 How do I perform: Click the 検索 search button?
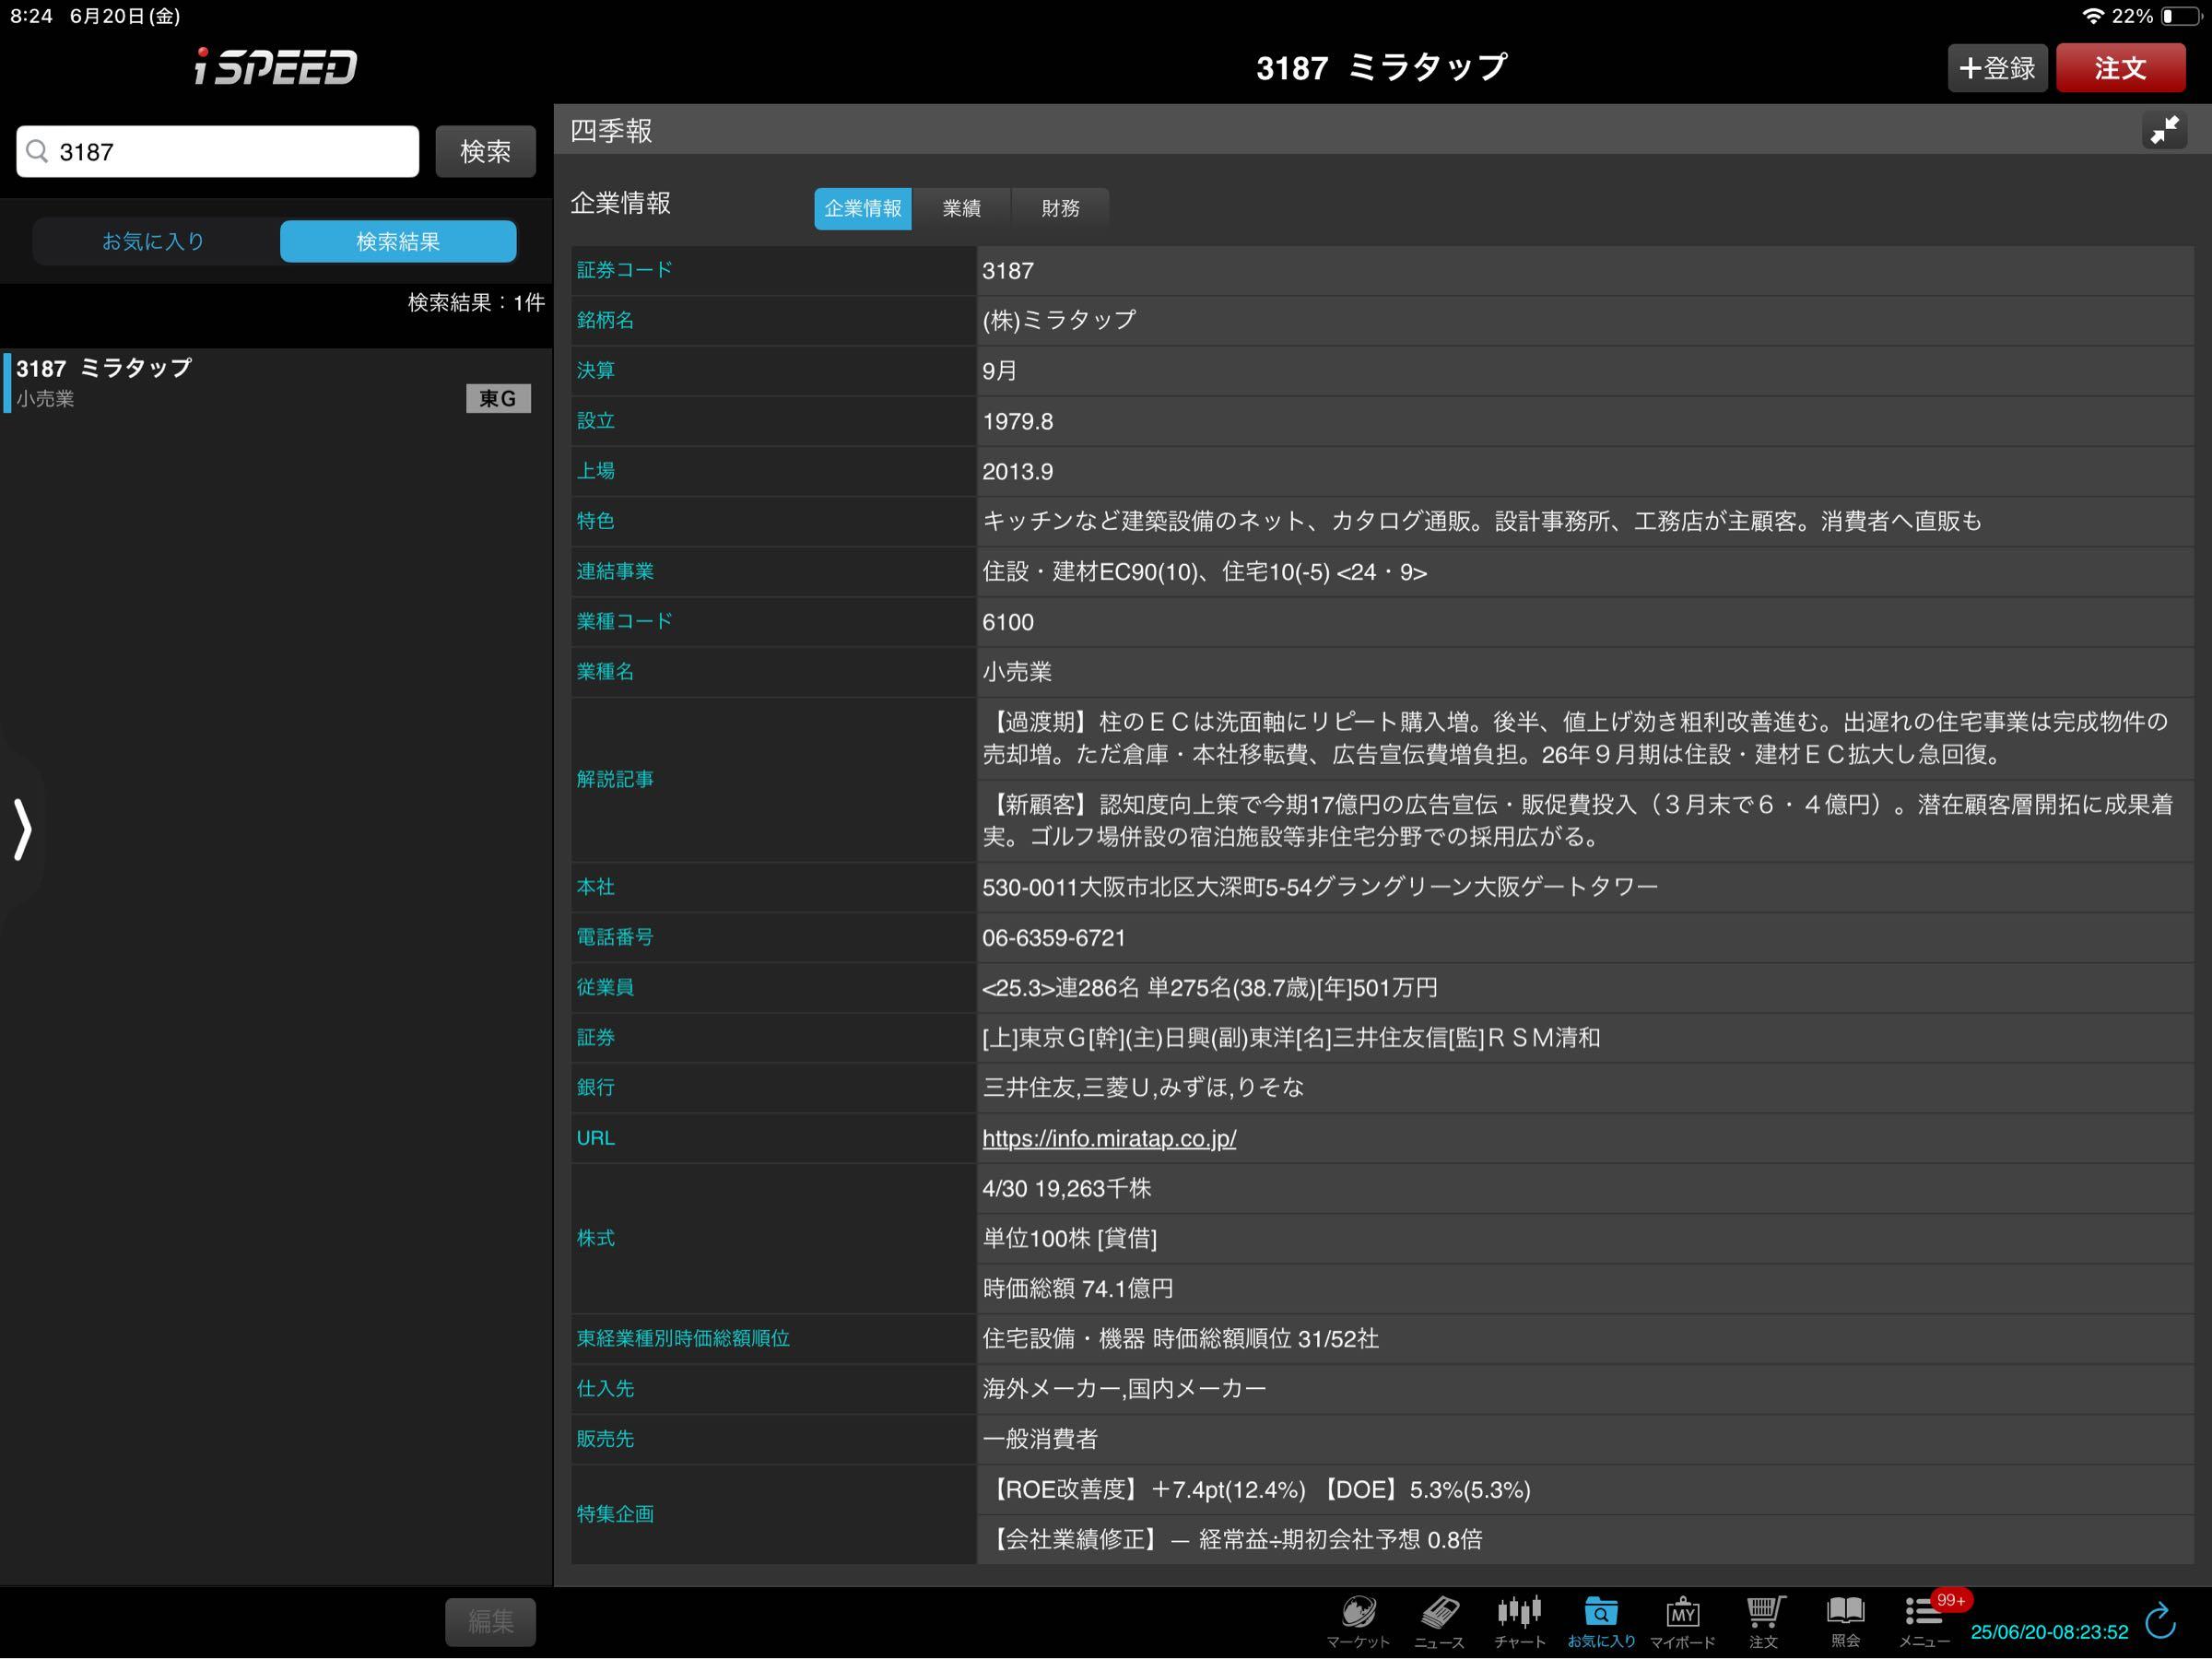(486, 151)
